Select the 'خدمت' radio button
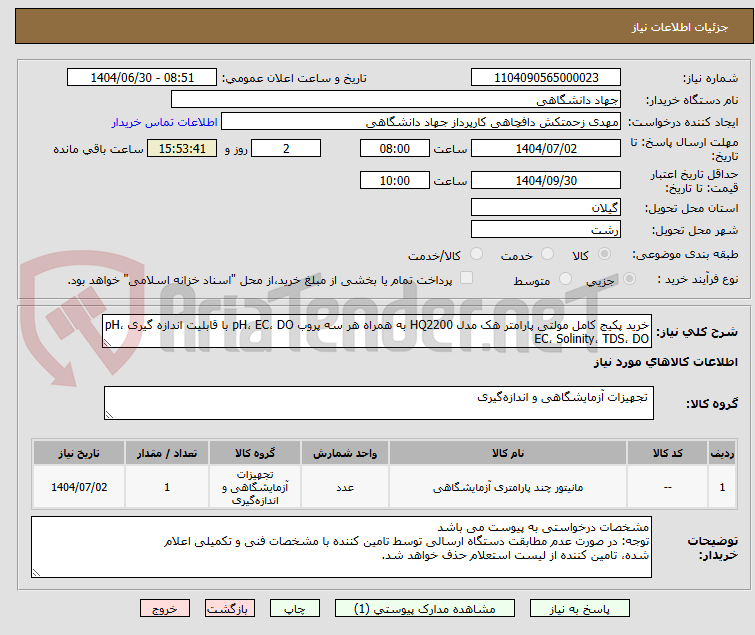755x635 pixels. pyautogui.click(x=547, y=254)
